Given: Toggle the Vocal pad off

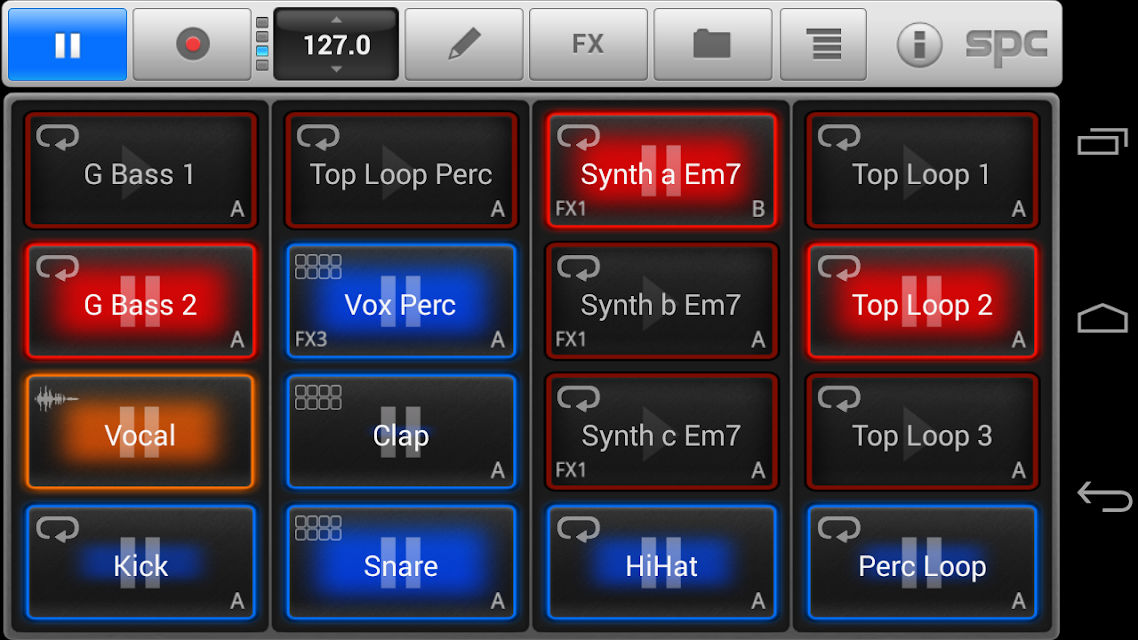Looking at the screenshot, I should pyautogui.click(x=141, y=432).
